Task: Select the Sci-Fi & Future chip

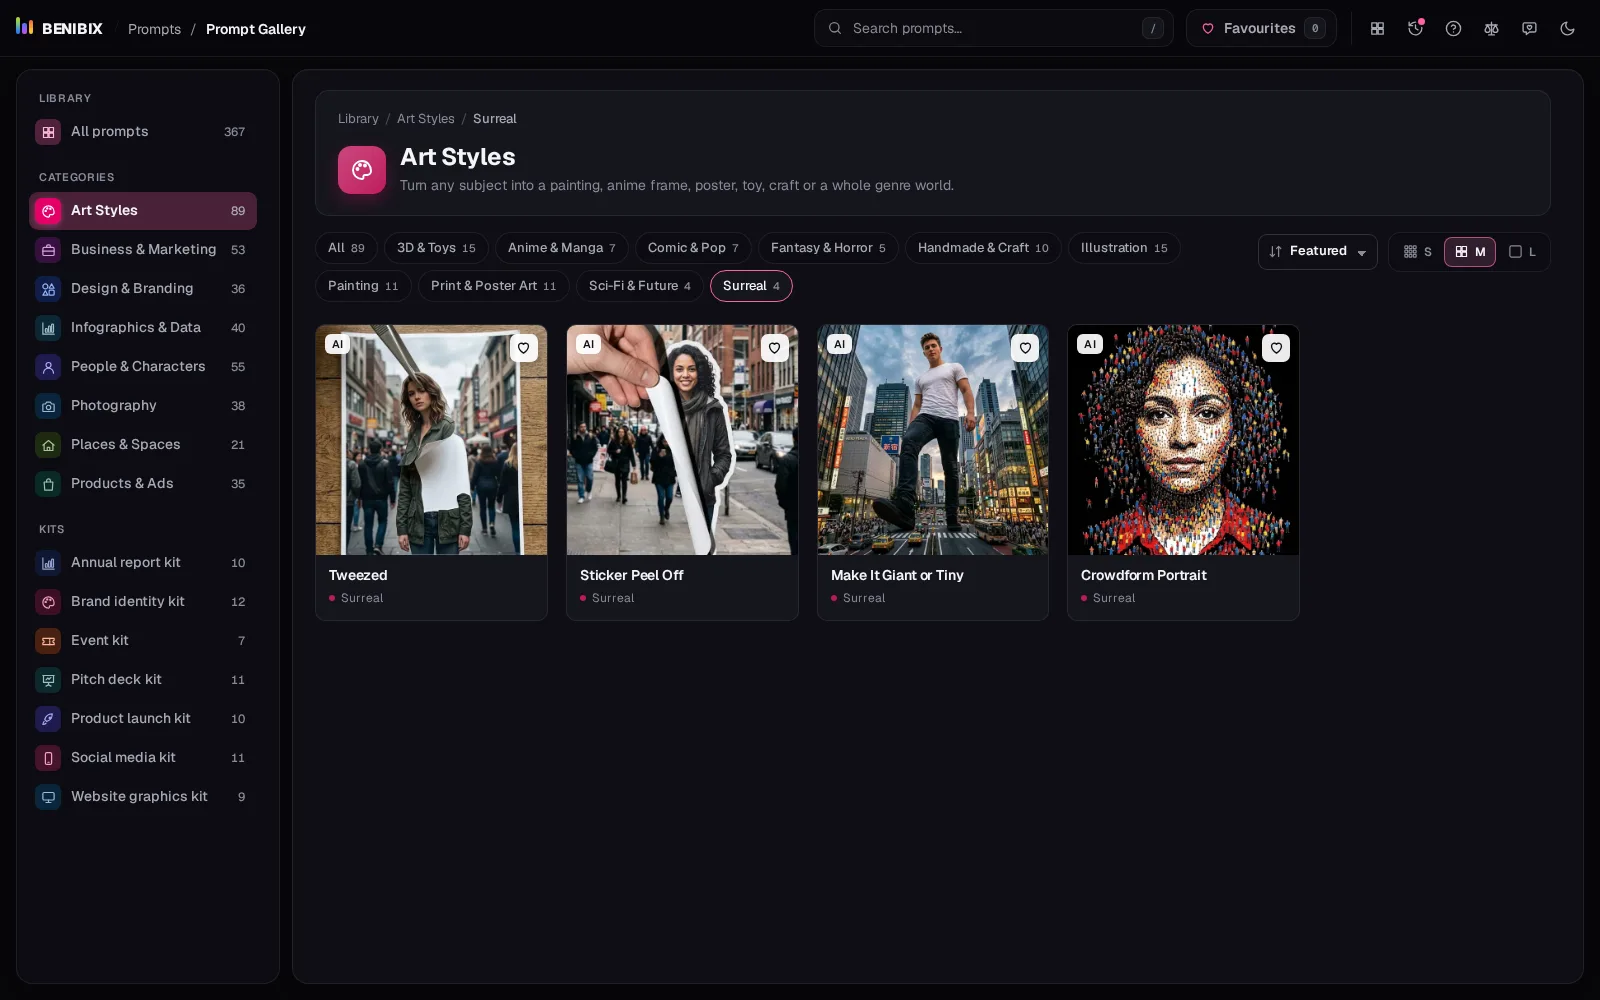Action: point(639,286)
